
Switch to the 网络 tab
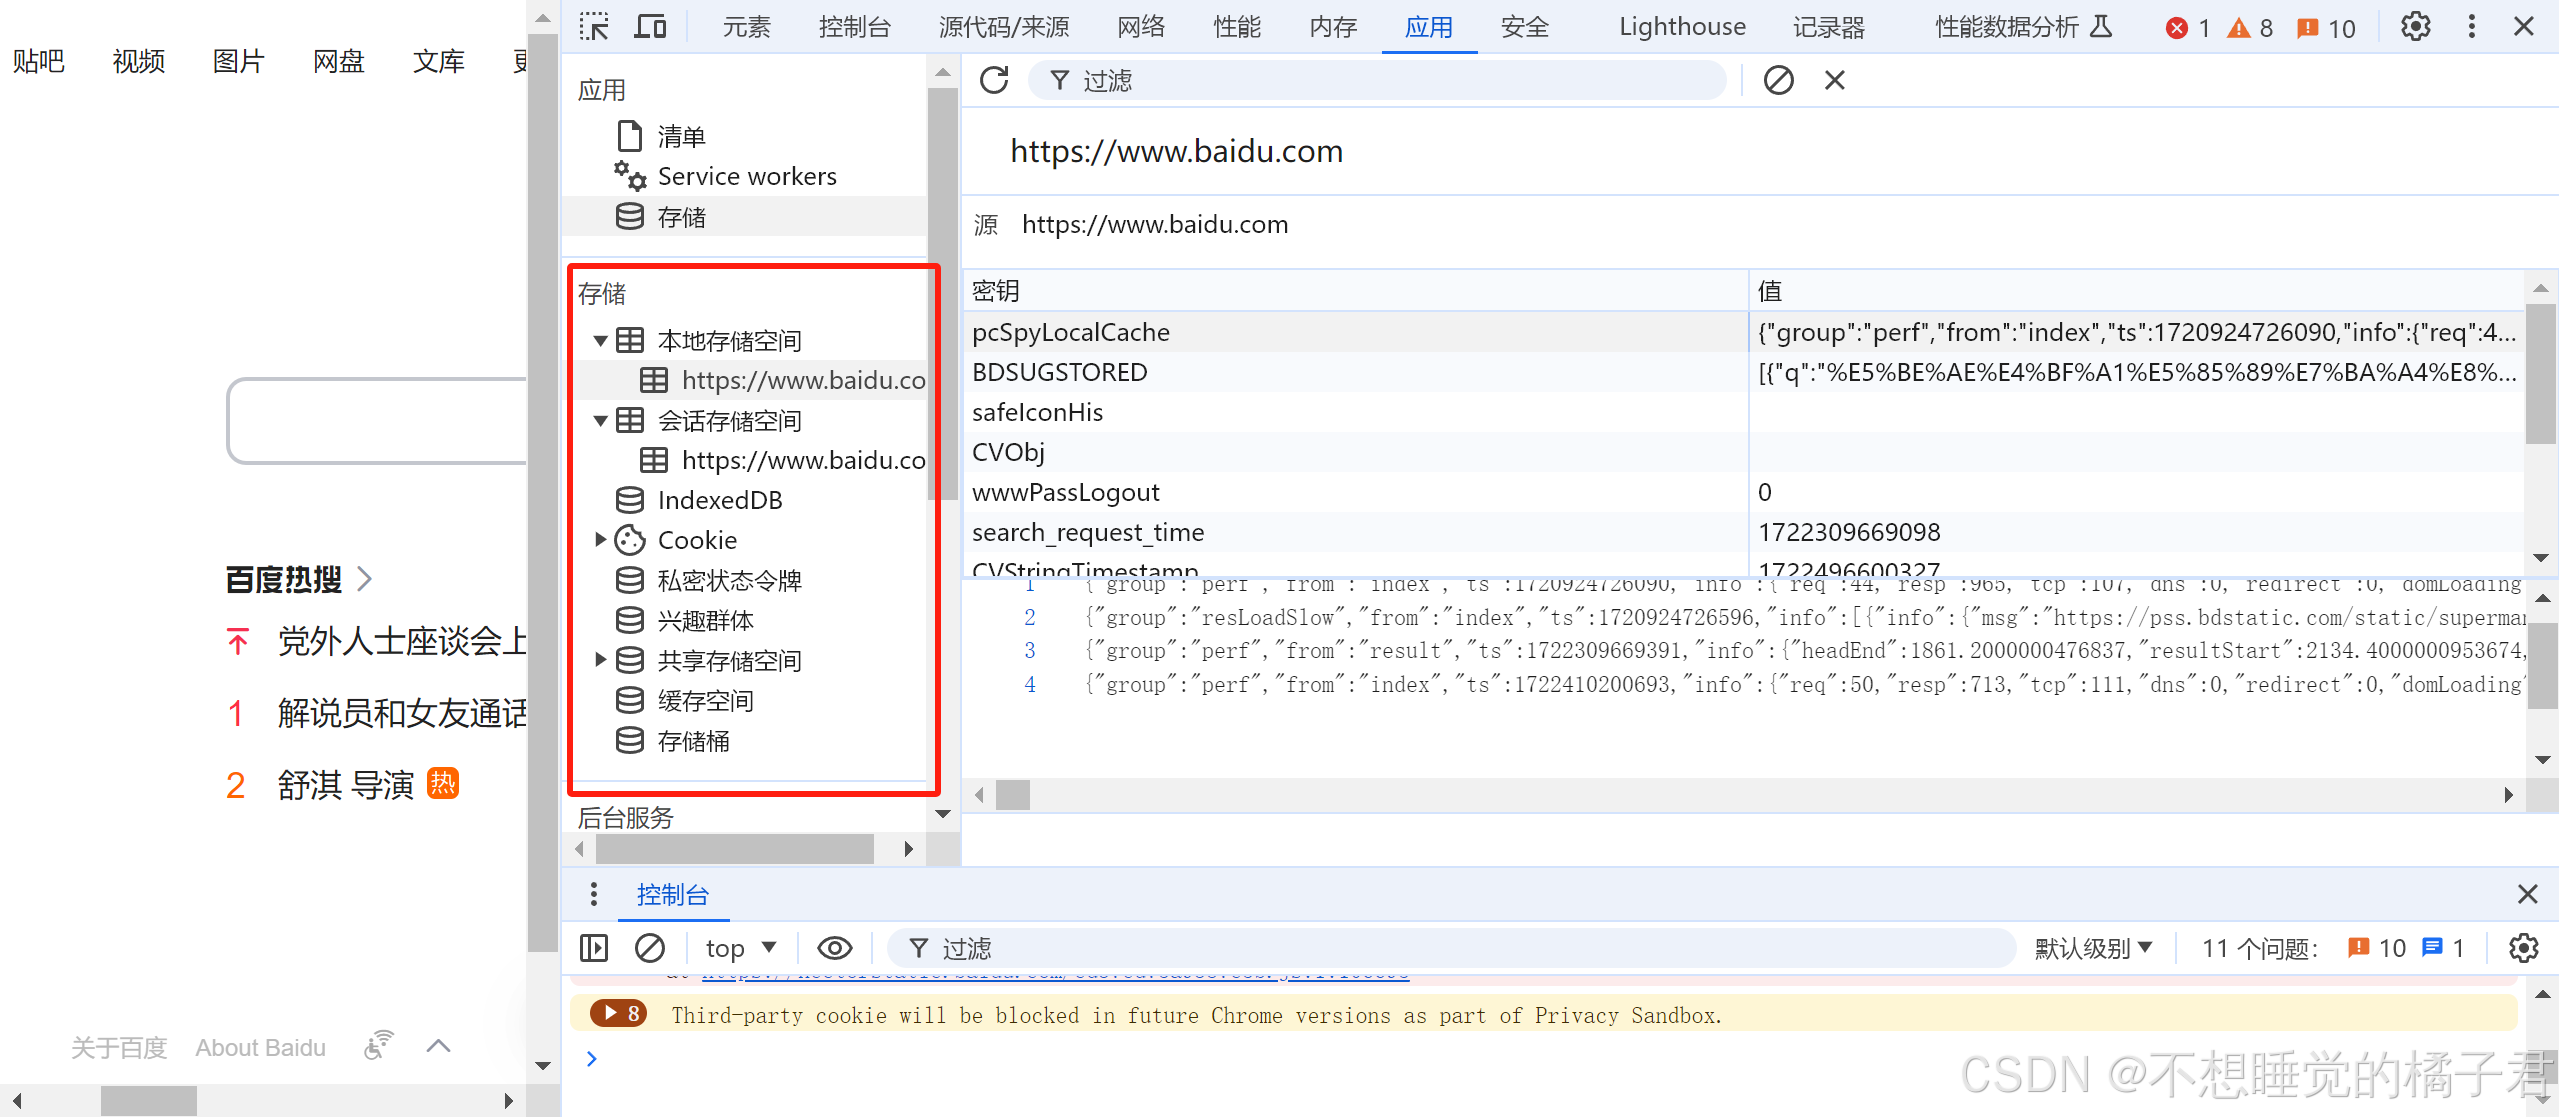tap(1141, 27)
